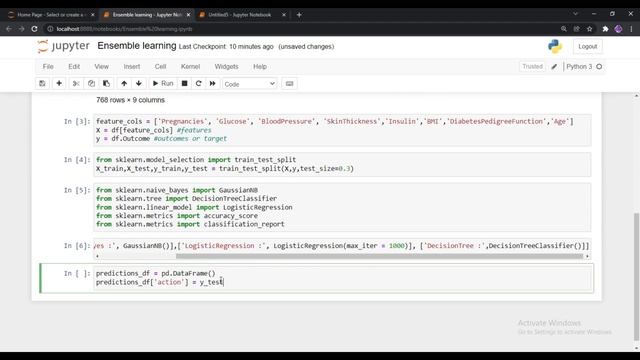Reload the current page
This screenshot has height=360, width=640.
coord(34,29)
